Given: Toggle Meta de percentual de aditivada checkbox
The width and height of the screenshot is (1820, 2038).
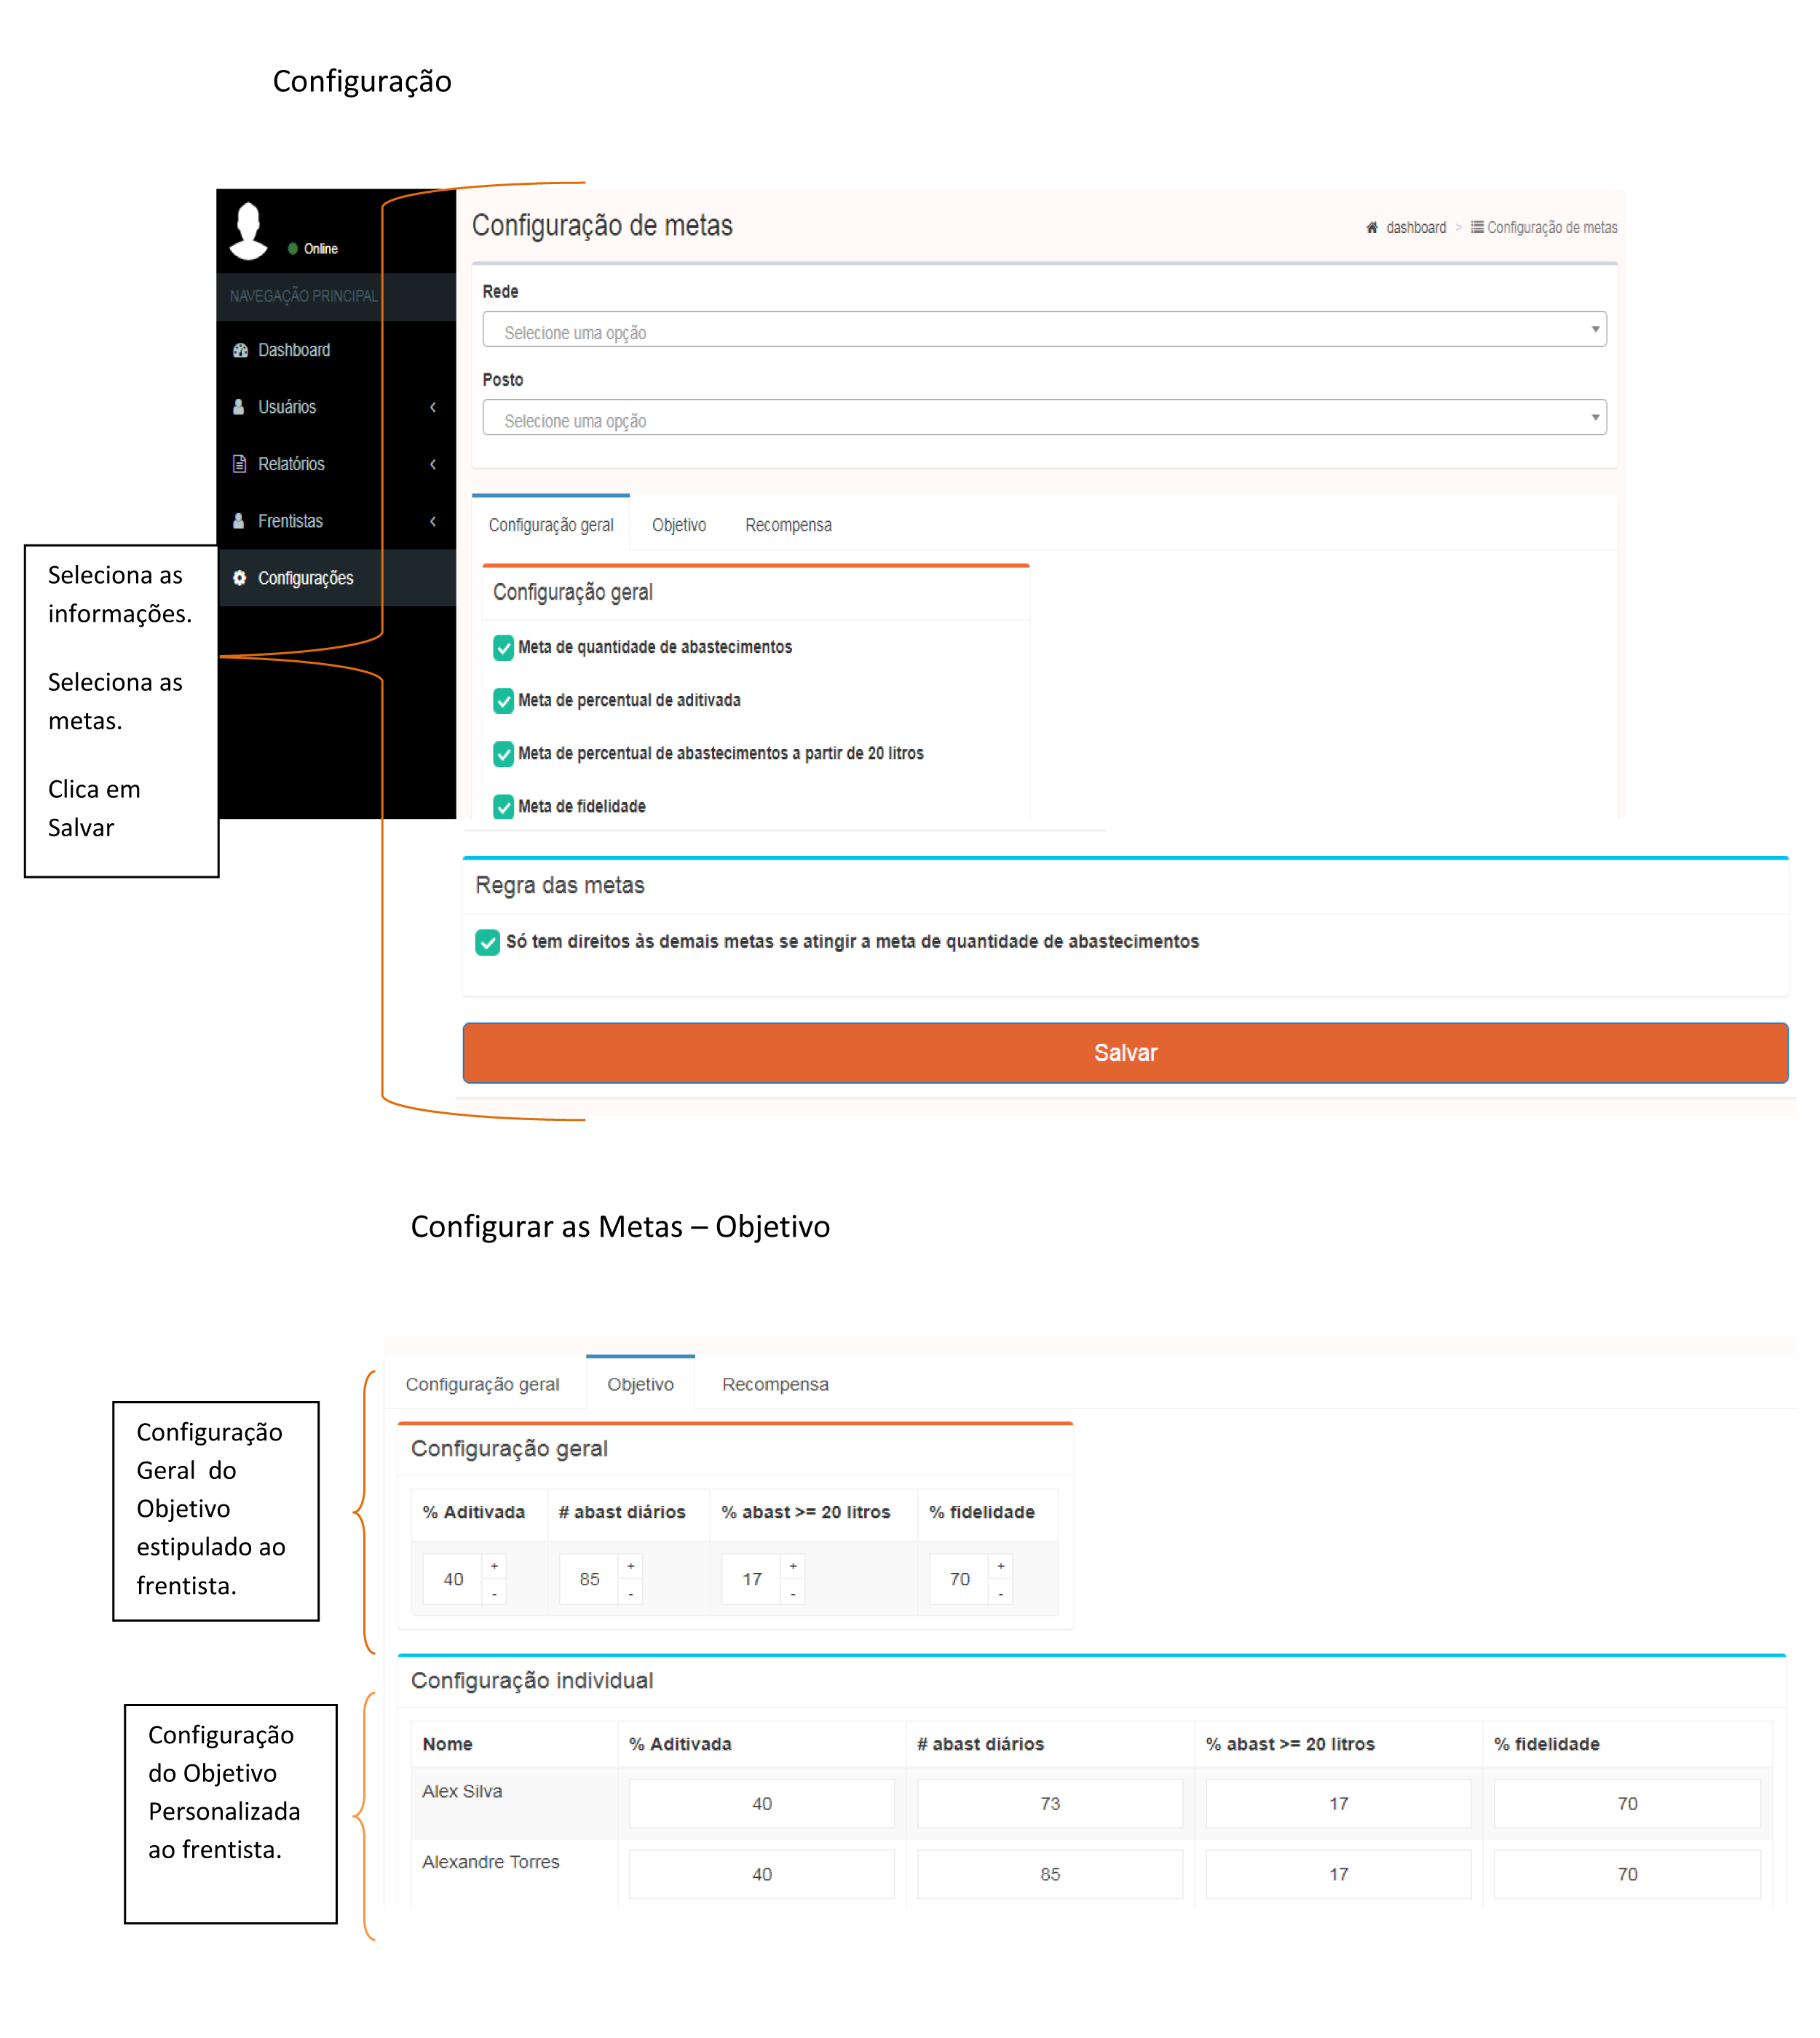Looking at the screenshot, I should pyautogui.click(x=504, y=701).
